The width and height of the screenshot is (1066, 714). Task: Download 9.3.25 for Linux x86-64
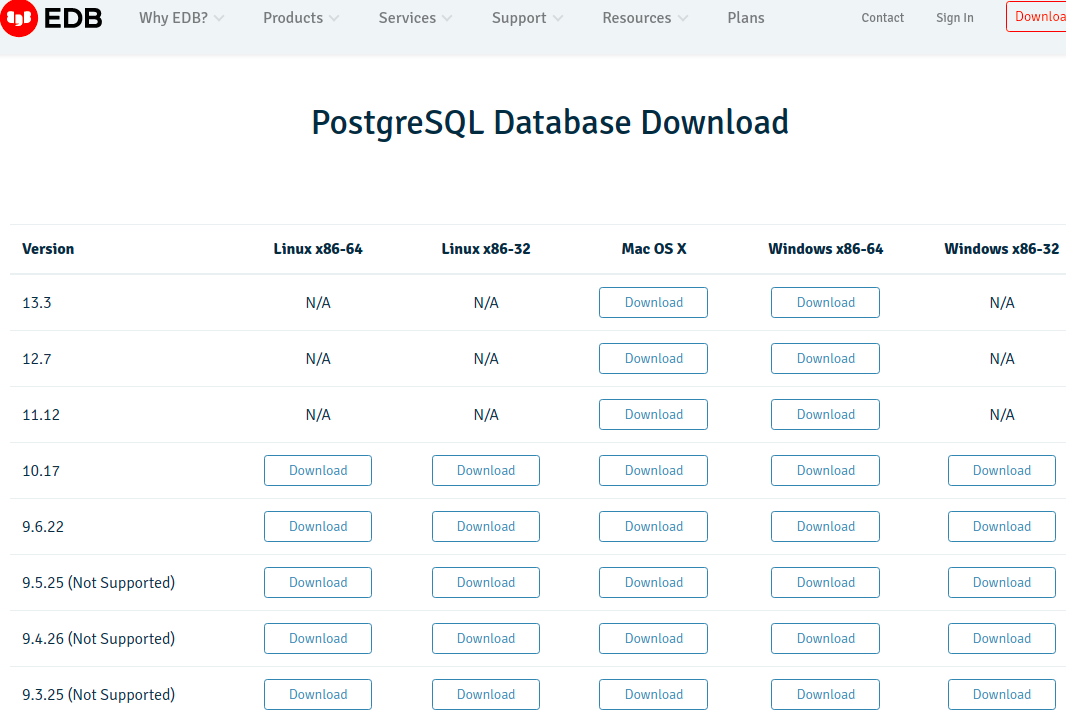pos(318,694)
